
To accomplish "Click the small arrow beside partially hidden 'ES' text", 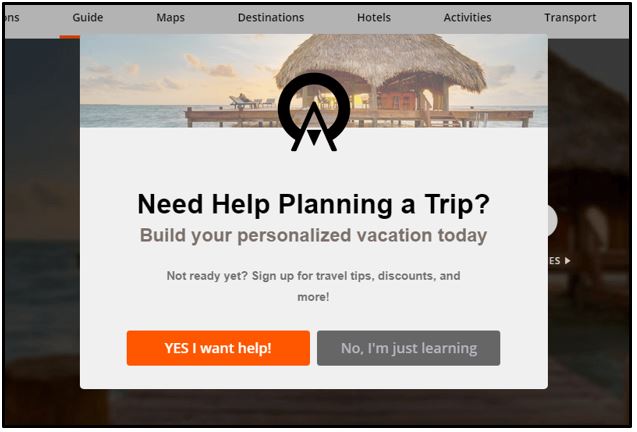I will click(x=568, y=261).
